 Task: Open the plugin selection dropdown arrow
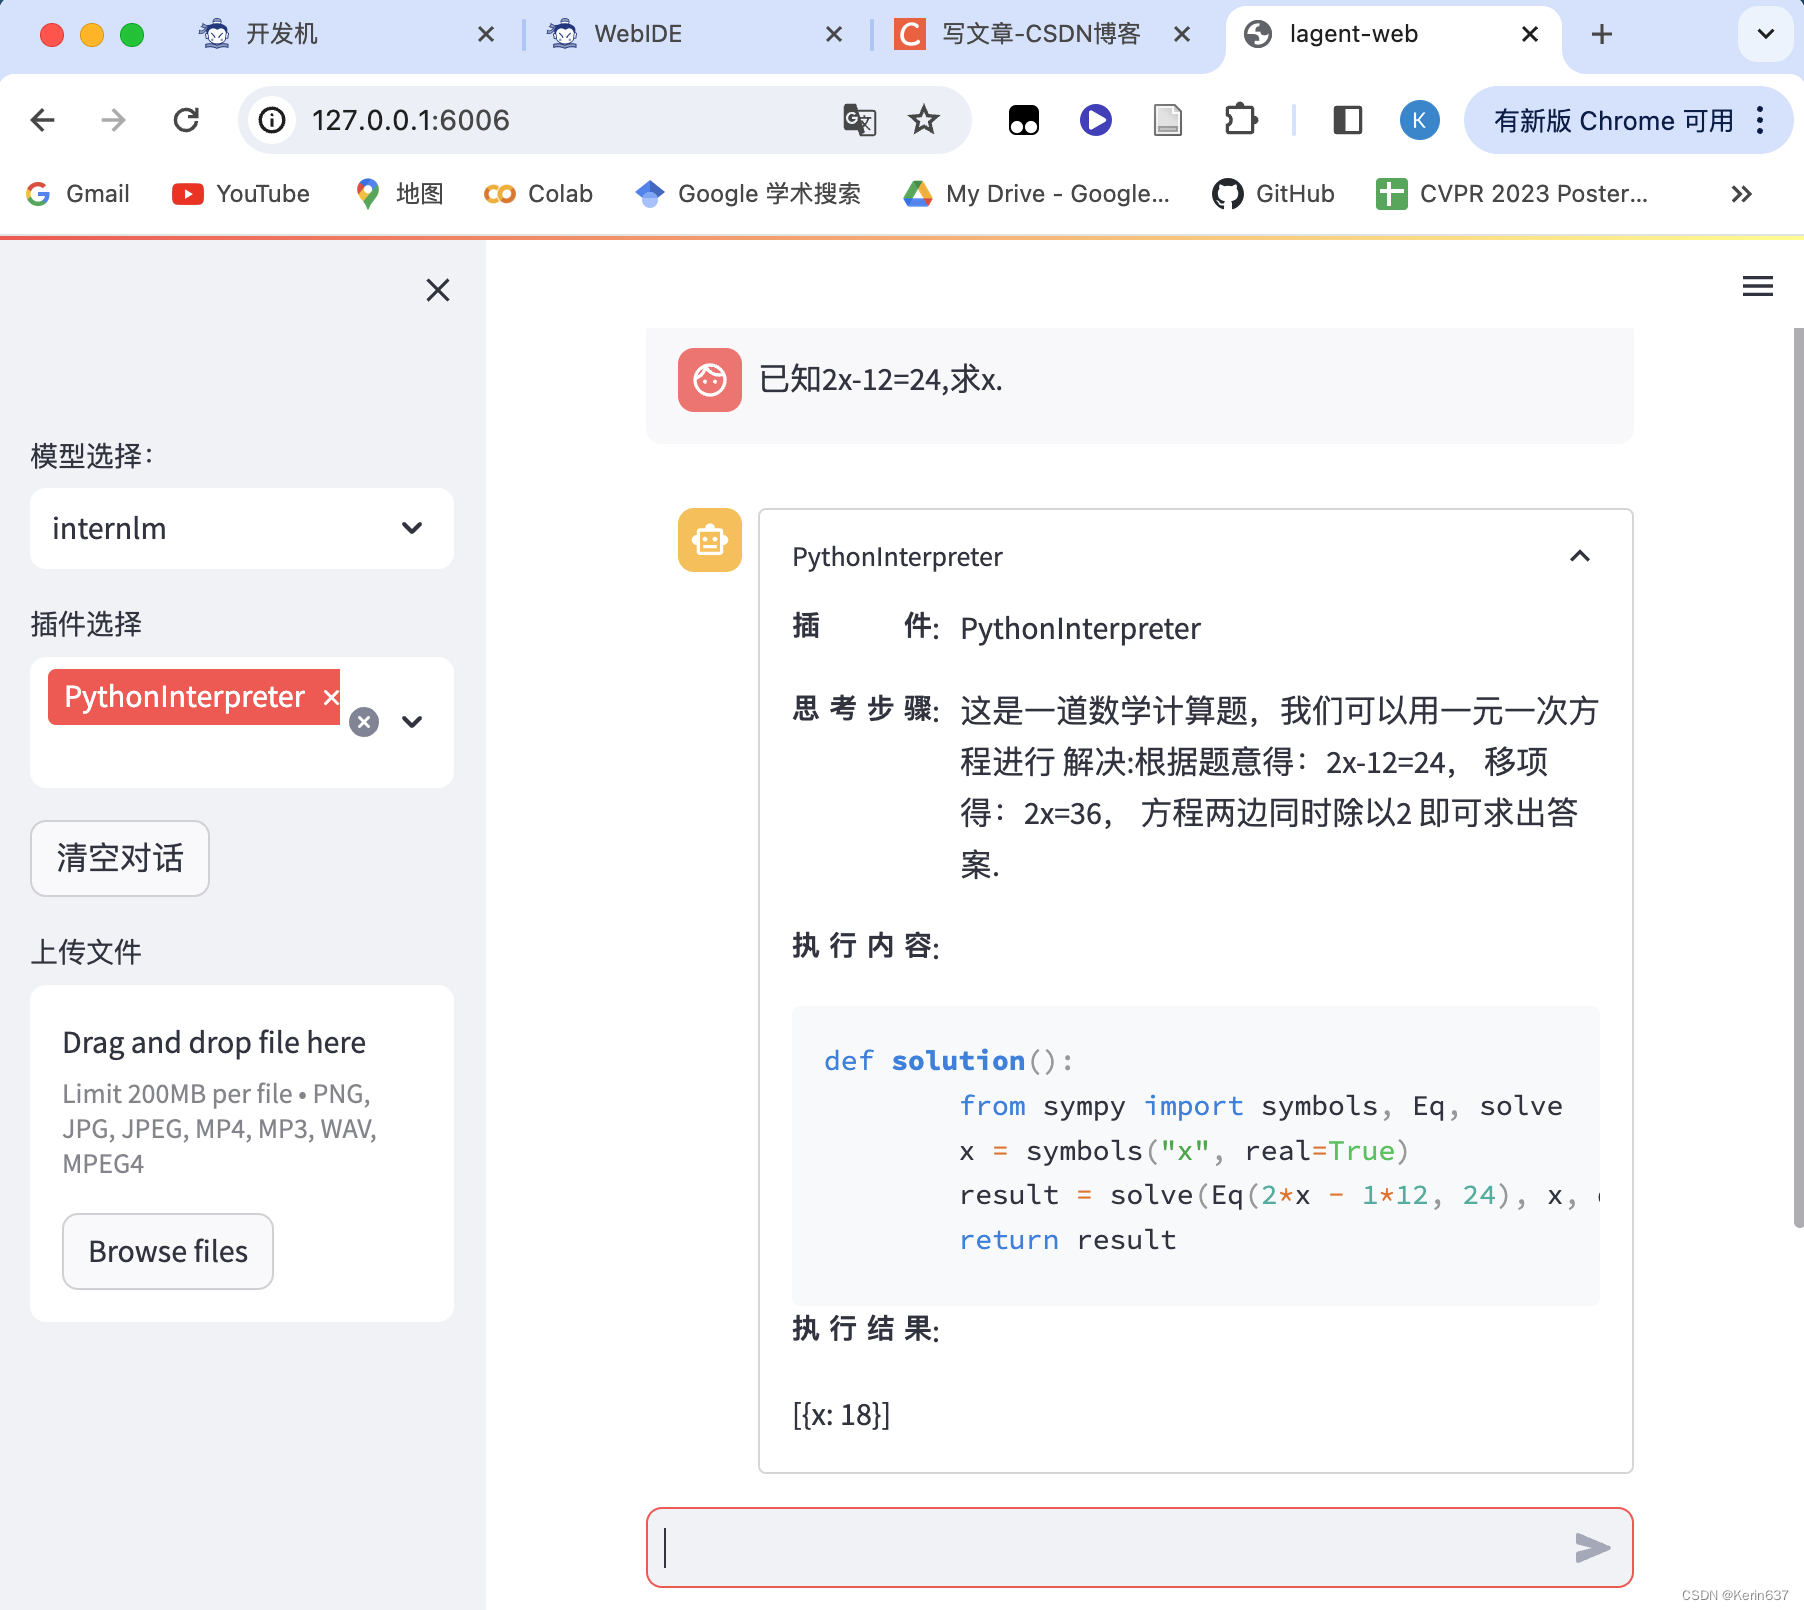tap(412, 722)
